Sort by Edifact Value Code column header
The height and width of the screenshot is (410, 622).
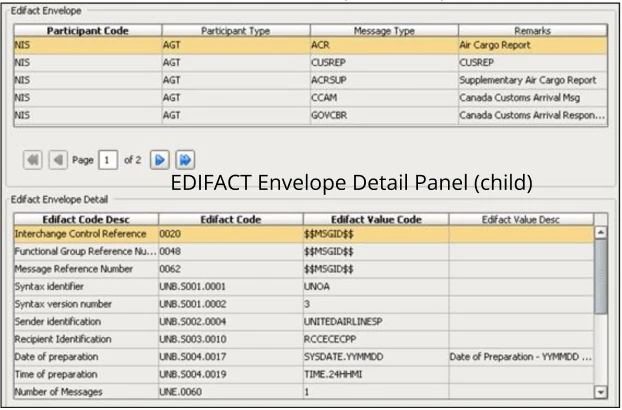click(376, 219)
